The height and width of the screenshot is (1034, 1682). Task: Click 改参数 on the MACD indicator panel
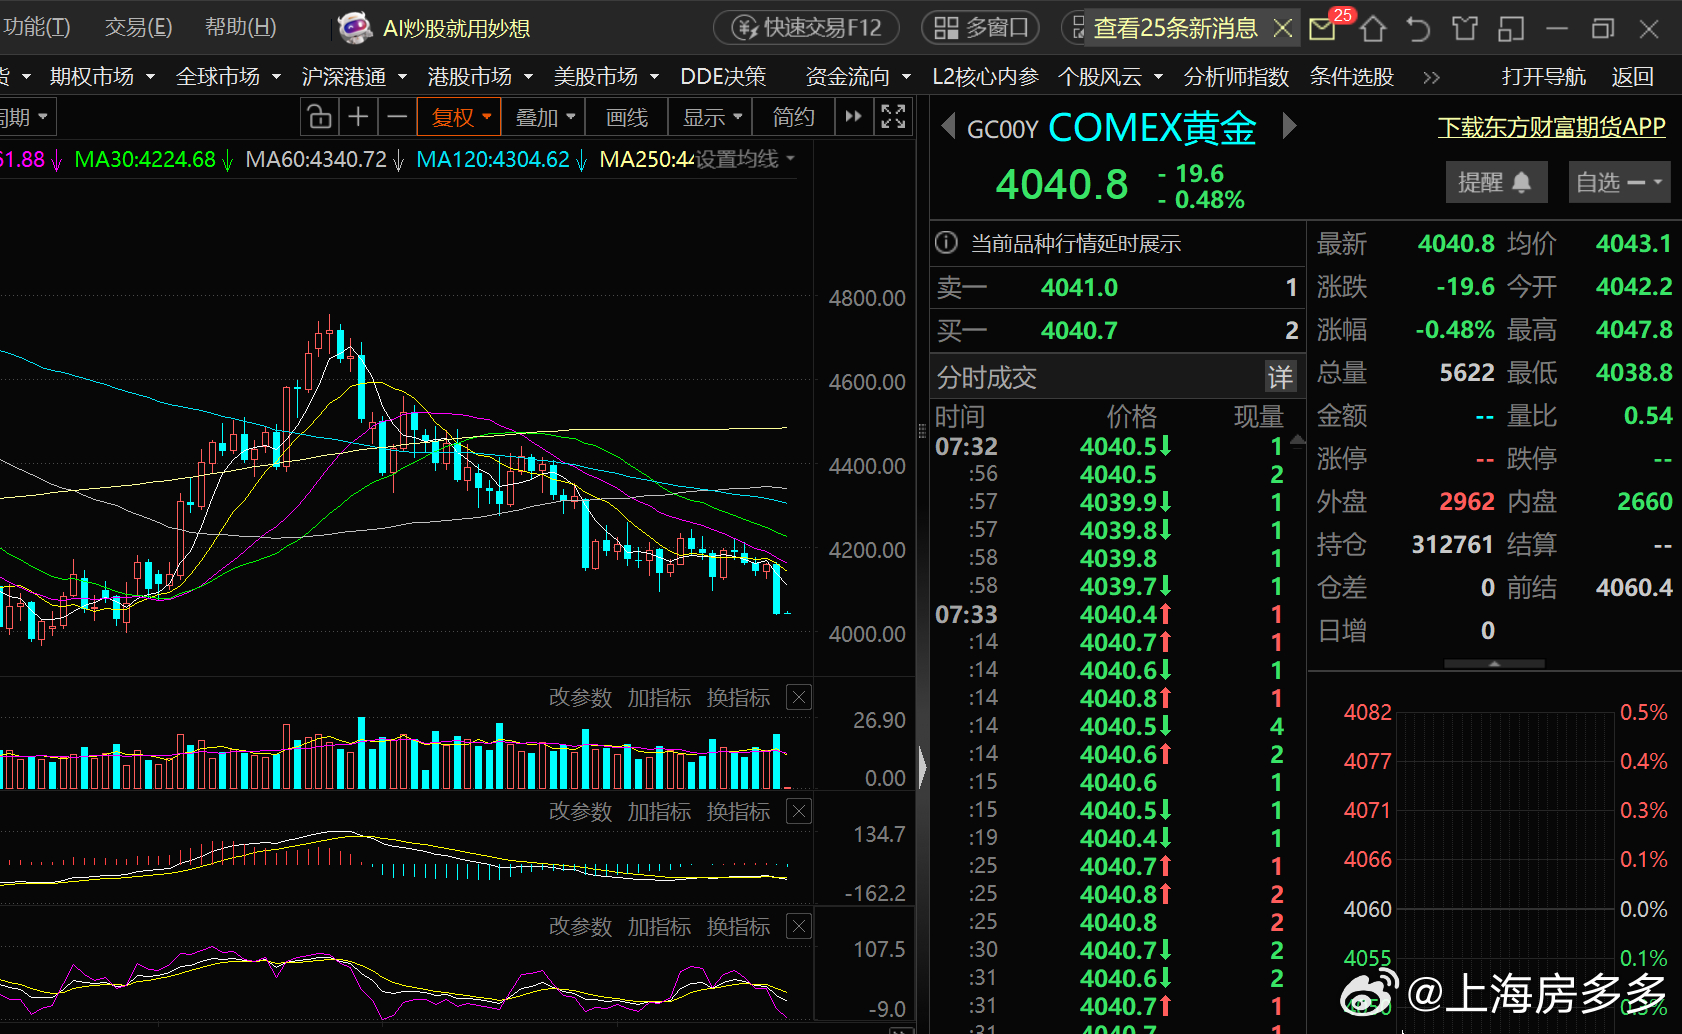[x=580, y=811]
